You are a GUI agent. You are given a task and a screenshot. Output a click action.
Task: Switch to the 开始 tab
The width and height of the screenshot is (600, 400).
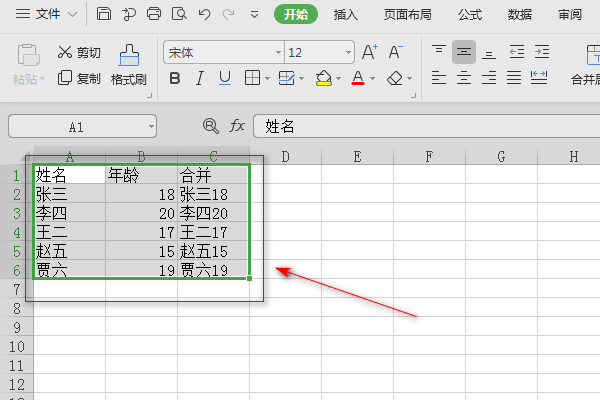coord(296,15)
